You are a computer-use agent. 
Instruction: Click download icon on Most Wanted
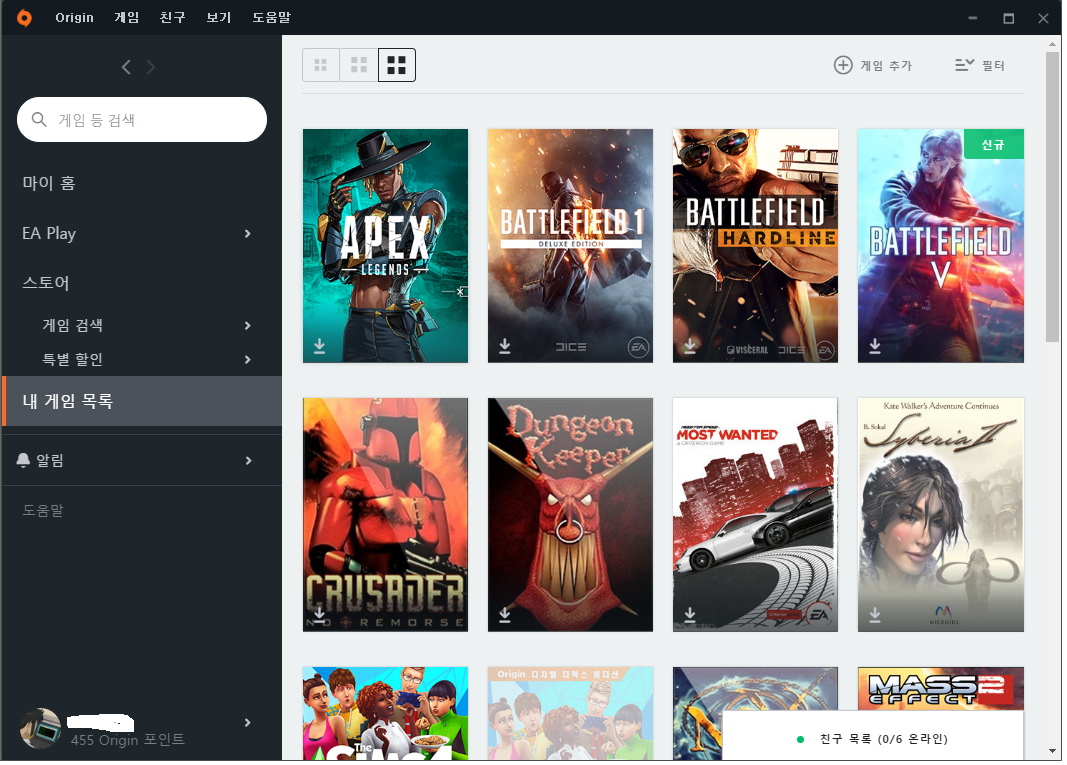(x=689, y=615)
